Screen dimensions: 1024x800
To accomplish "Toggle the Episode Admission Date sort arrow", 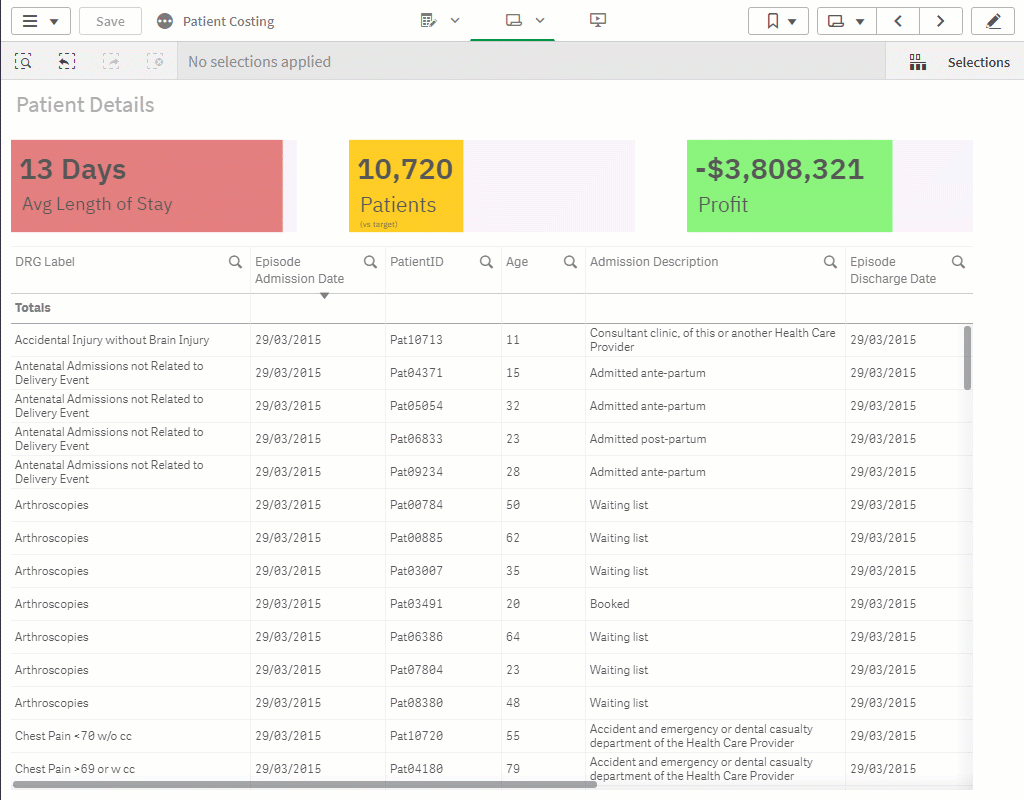I will pyautogui.click(x=325, y=296).
